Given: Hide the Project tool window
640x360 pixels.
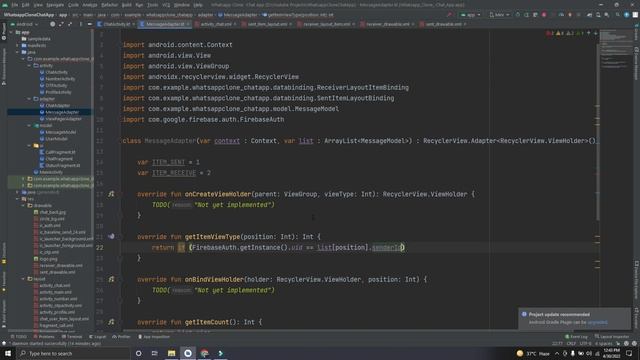Looking at the screenshot, I should coord(89,24).
